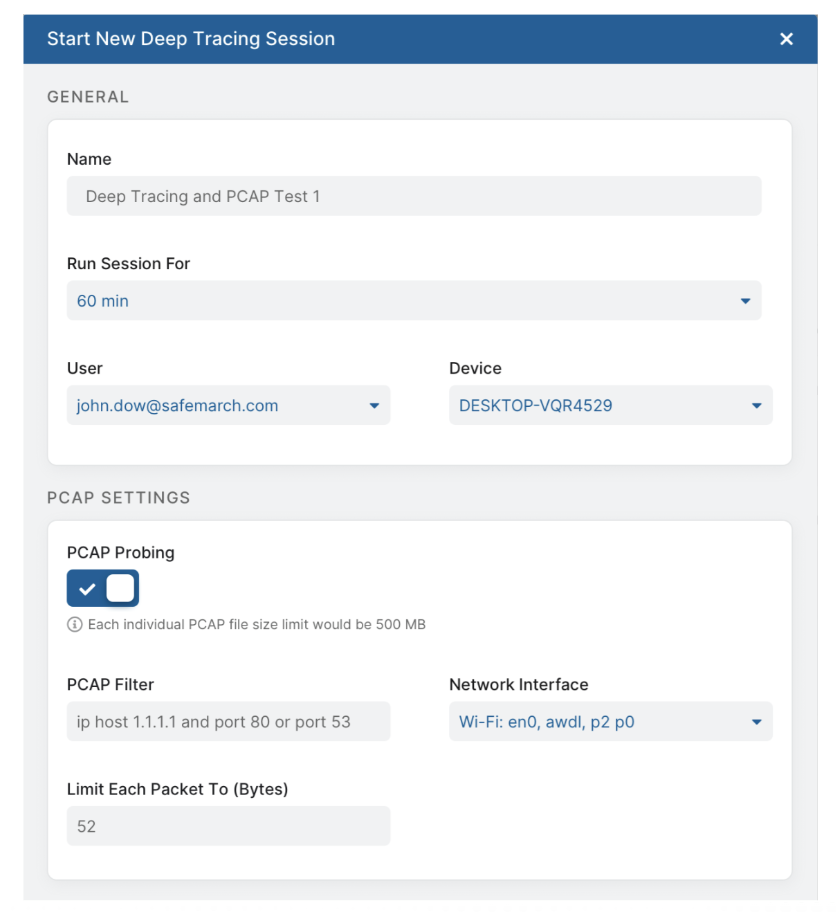Open the Device dropdown showing DESKTOP-VQR4529
Image resolution: width=836 pixels, height=912 pixels.
point(610,406)
